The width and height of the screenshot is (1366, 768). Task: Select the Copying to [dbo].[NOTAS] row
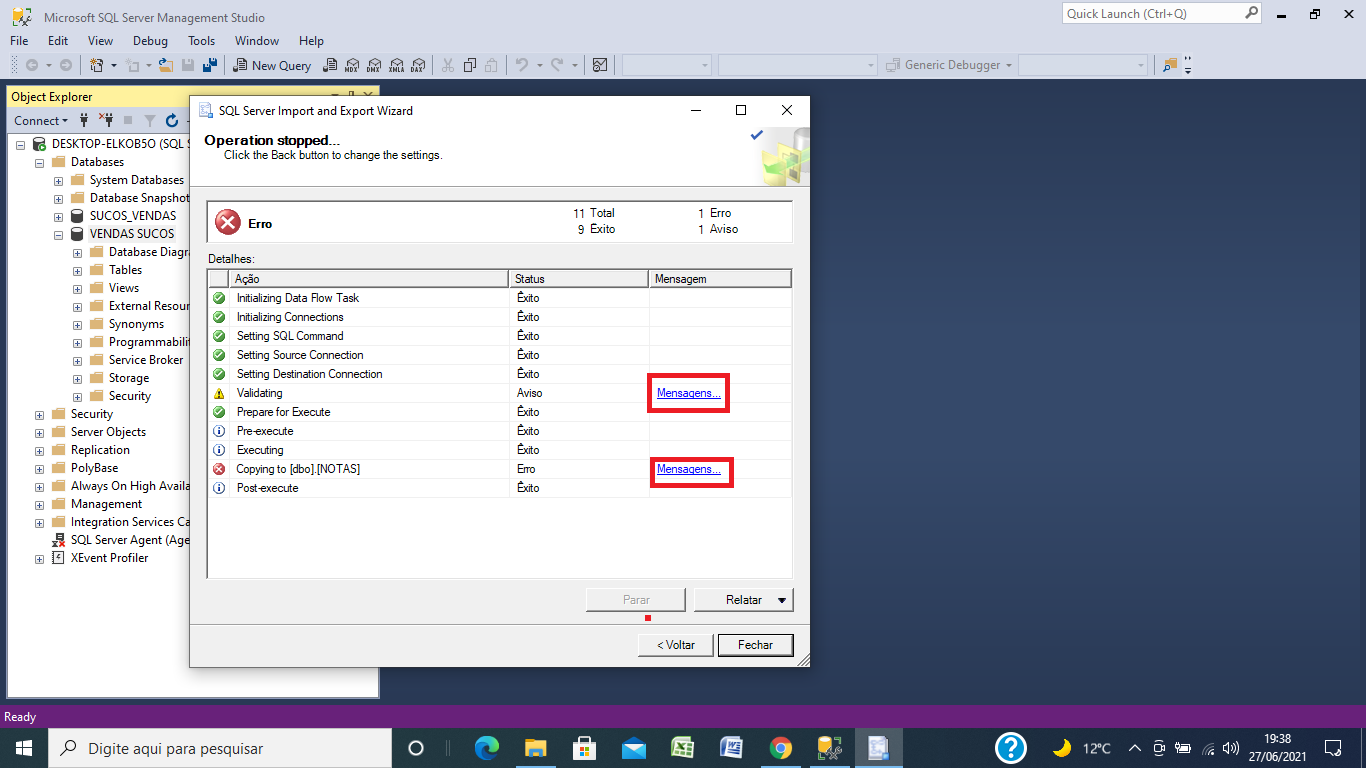(500, 469)
